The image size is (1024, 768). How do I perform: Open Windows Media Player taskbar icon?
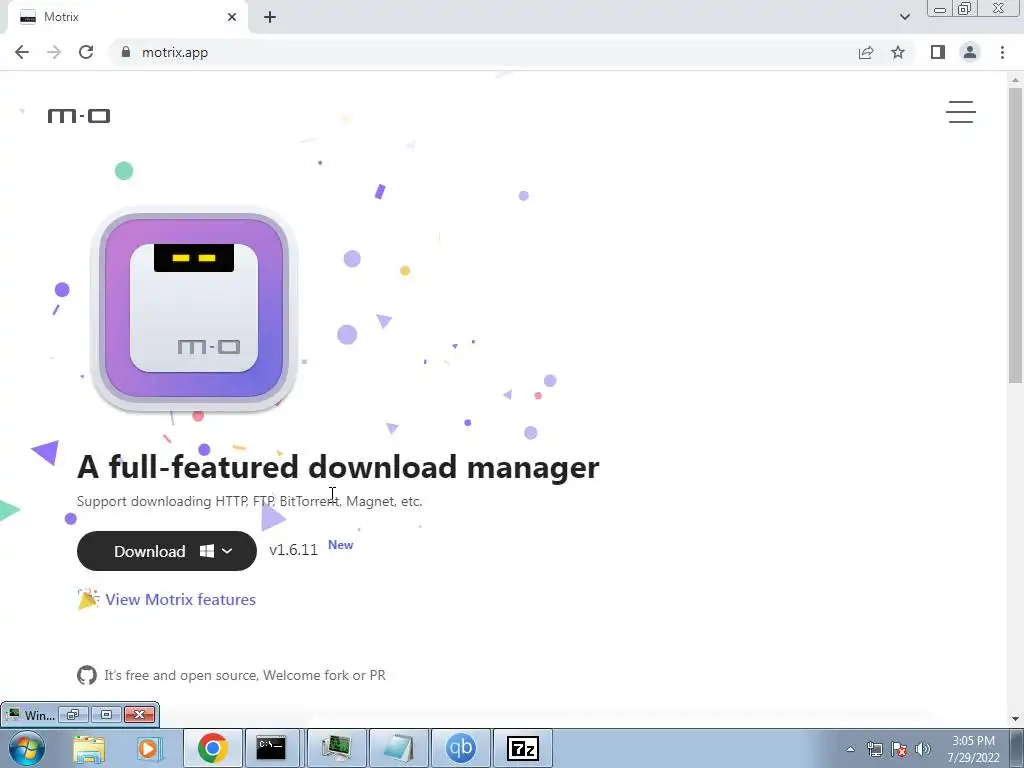[x=148, y=748]
